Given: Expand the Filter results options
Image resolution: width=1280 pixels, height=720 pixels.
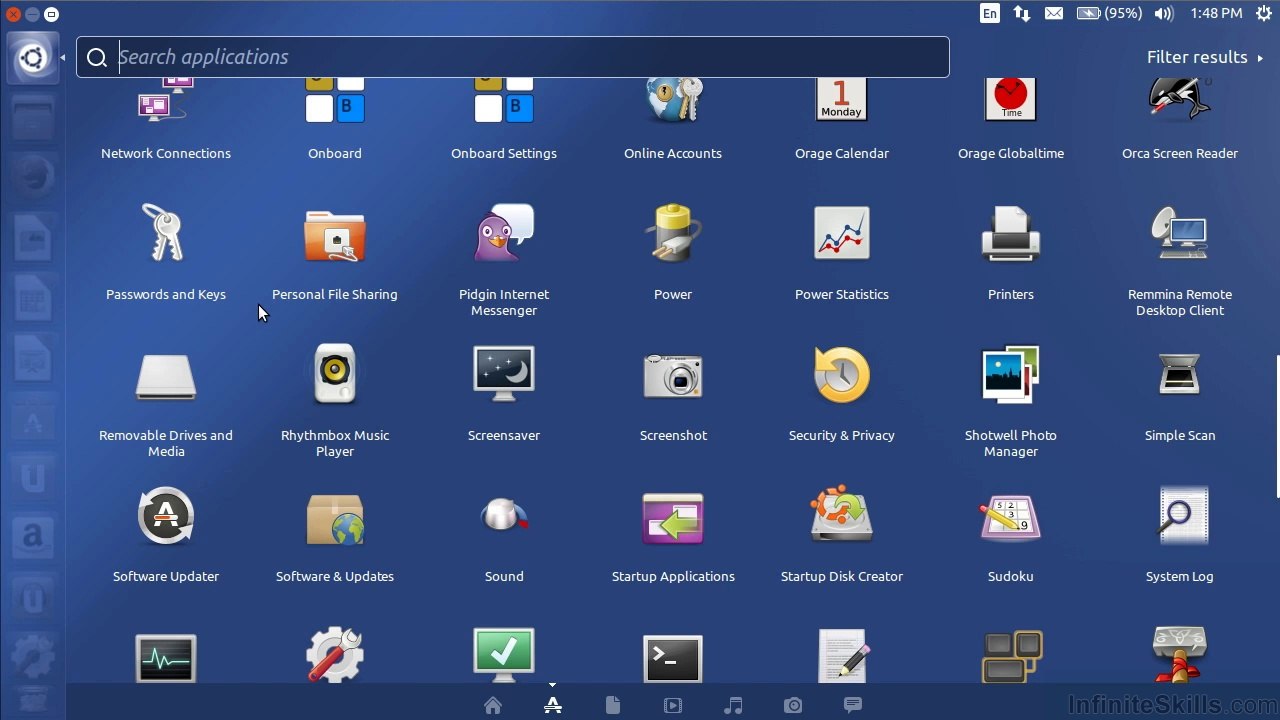Looking at the screenshot, I should tap(1205, 57).
